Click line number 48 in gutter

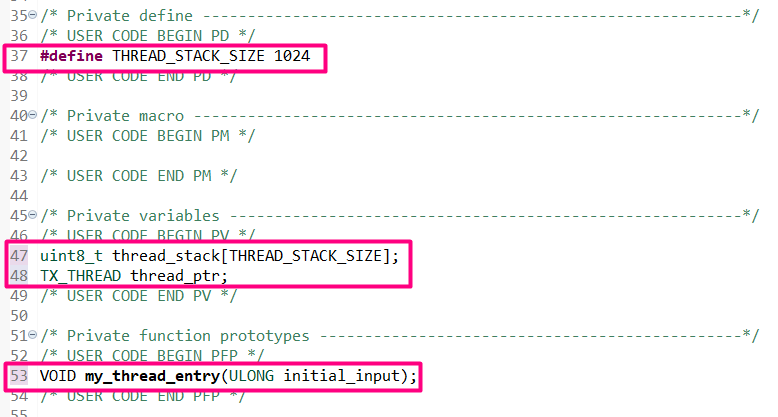click(x=19, y=276)
